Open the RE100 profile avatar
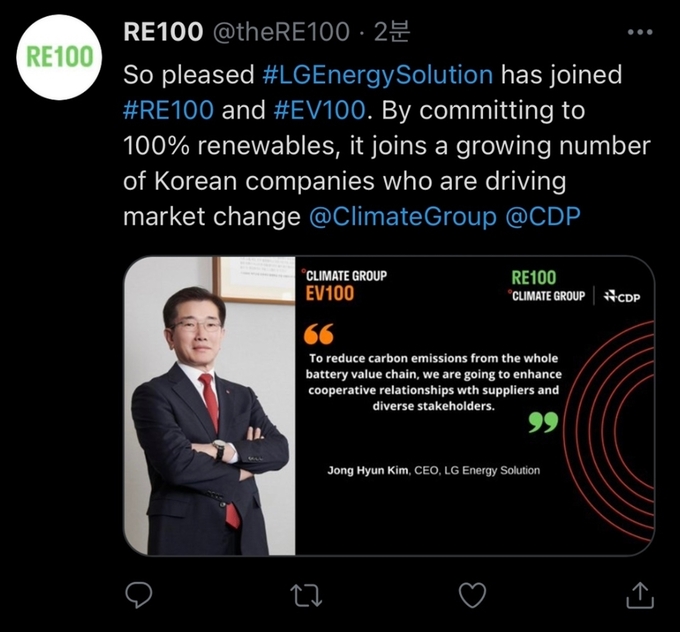Viewport: 680px width, 632px height. 60,56
